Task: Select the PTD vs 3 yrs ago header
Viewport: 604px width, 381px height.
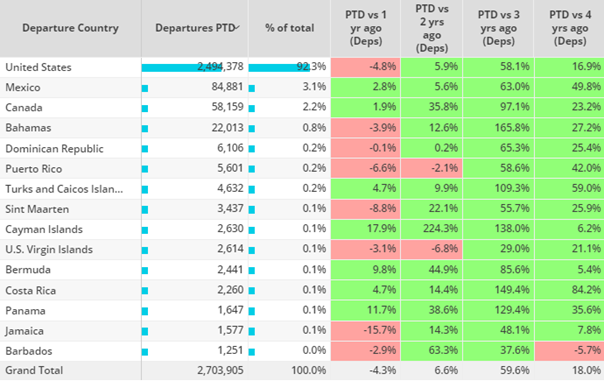Action: click(x=498, y=28)
